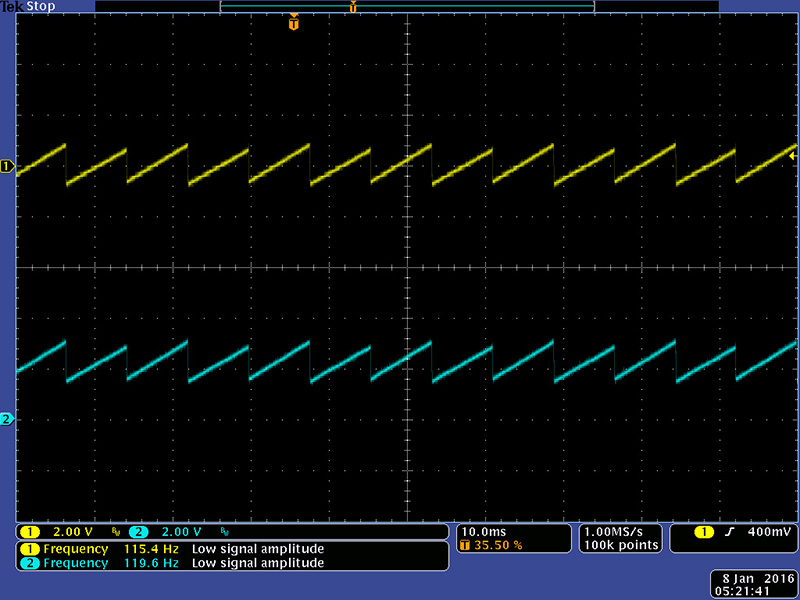
Task: Click the 35.50 % trigger delay readout
Action: [x=498, y=545]
